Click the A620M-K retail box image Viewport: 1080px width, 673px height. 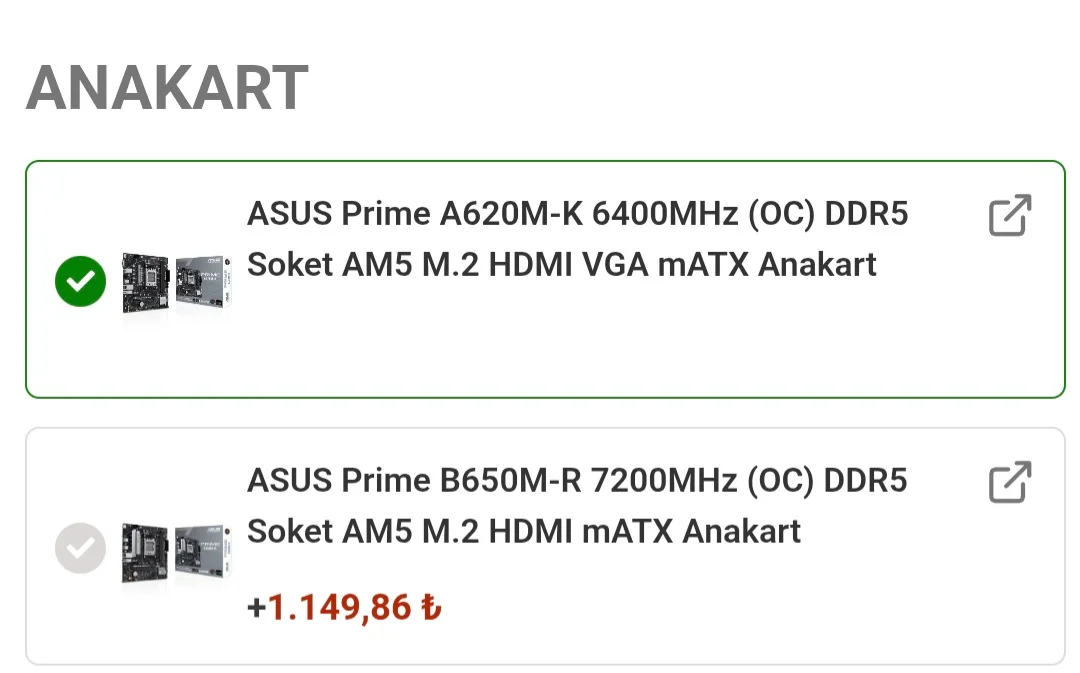[x=202, y=282]
